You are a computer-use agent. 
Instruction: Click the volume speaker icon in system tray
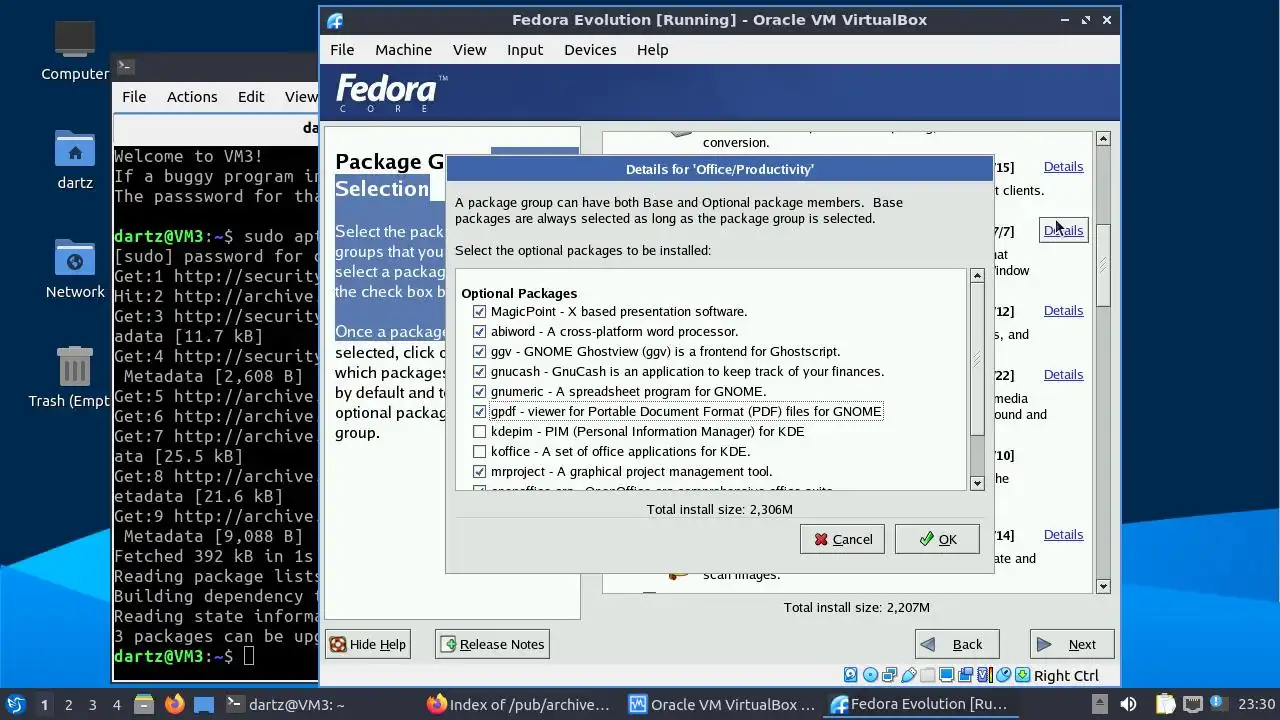click(1128, 704)
